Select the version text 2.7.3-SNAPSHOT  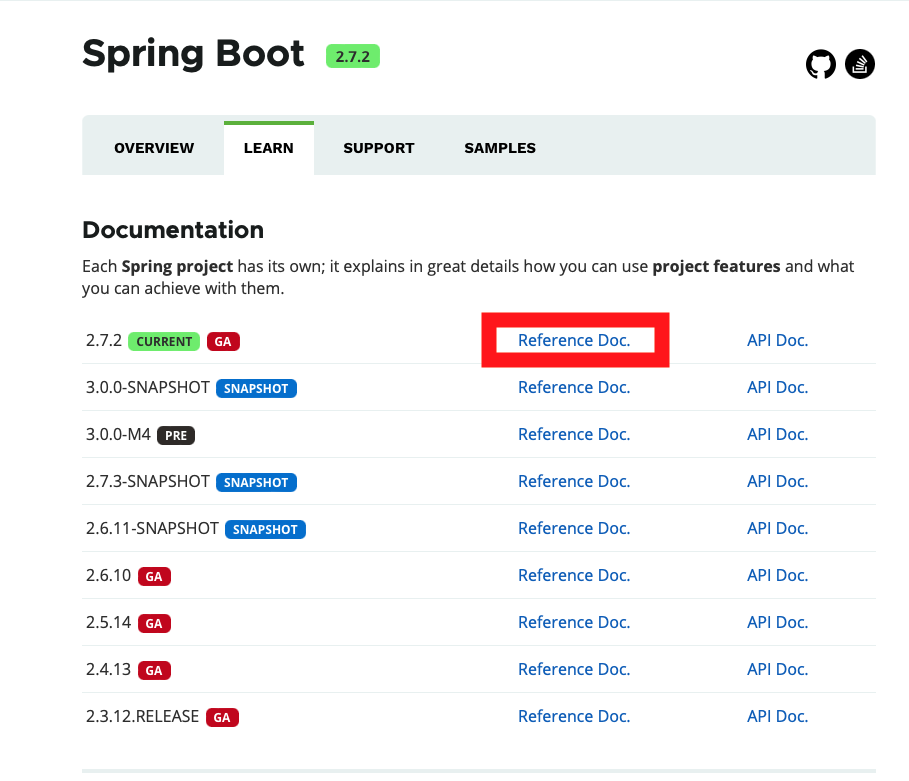(x=148, y=481)
